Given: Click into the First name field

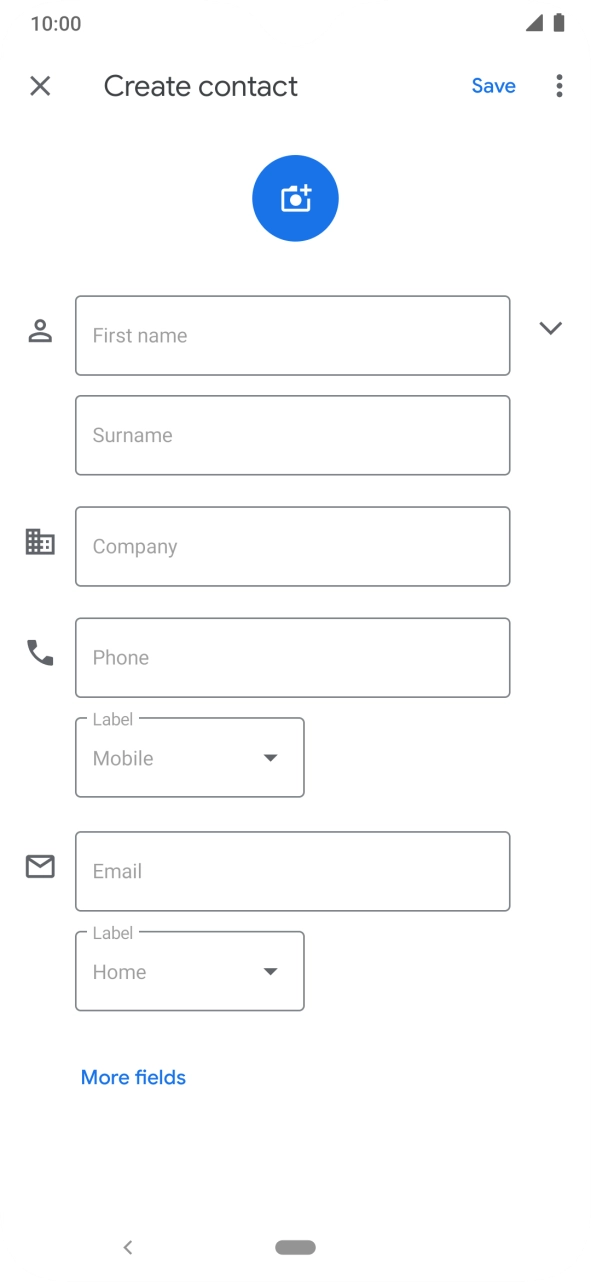Looking at the screenshot, I should point(292,335).
